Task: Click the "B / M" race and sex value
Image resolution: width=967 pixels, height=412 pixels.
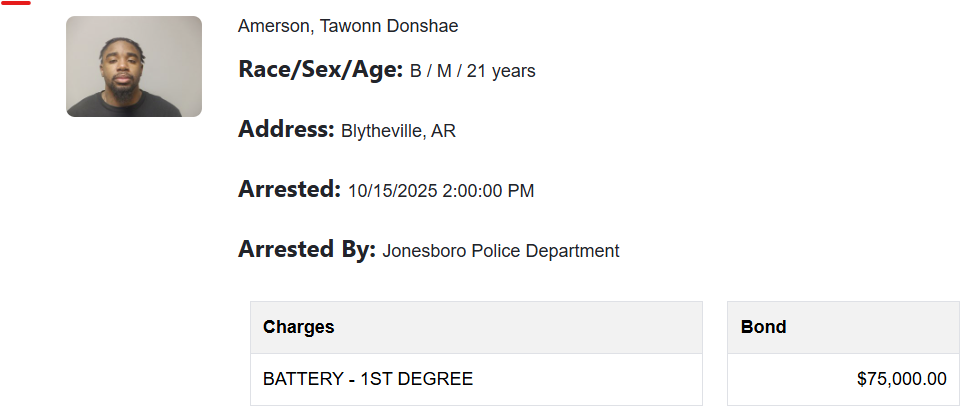Action: click(x=431, y=72)
